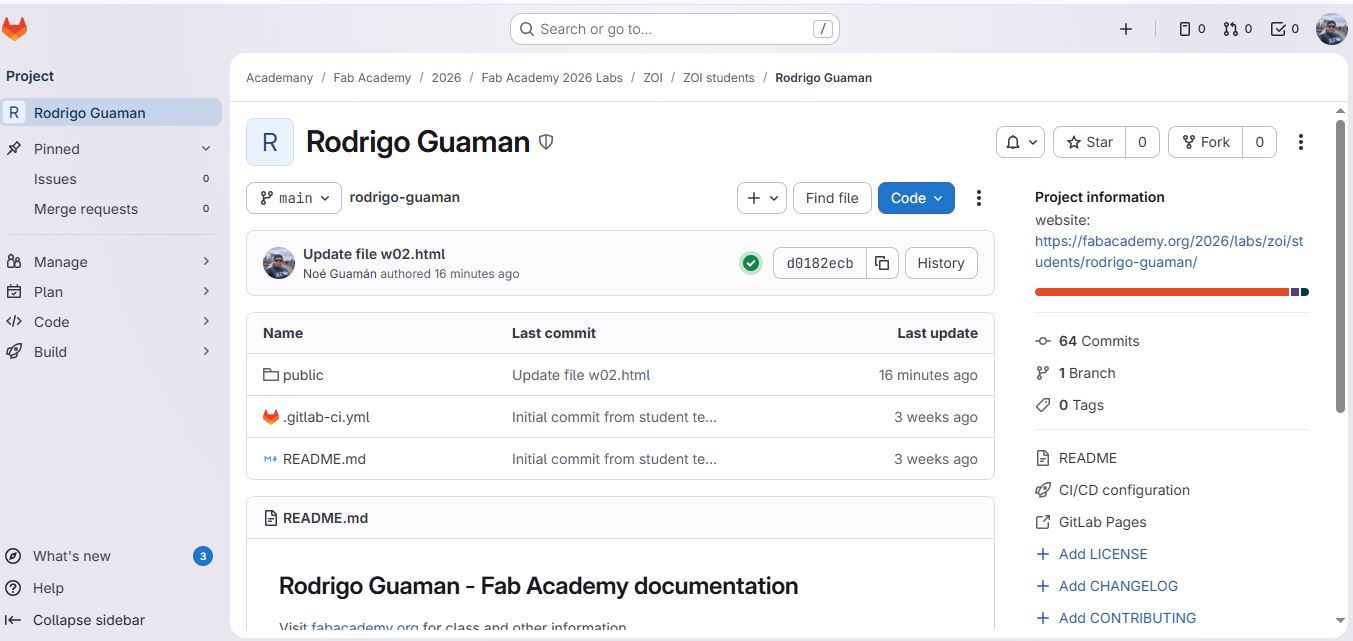Open the user avatar menu
Screen dimensions: 1353x641
point(1331,29)
